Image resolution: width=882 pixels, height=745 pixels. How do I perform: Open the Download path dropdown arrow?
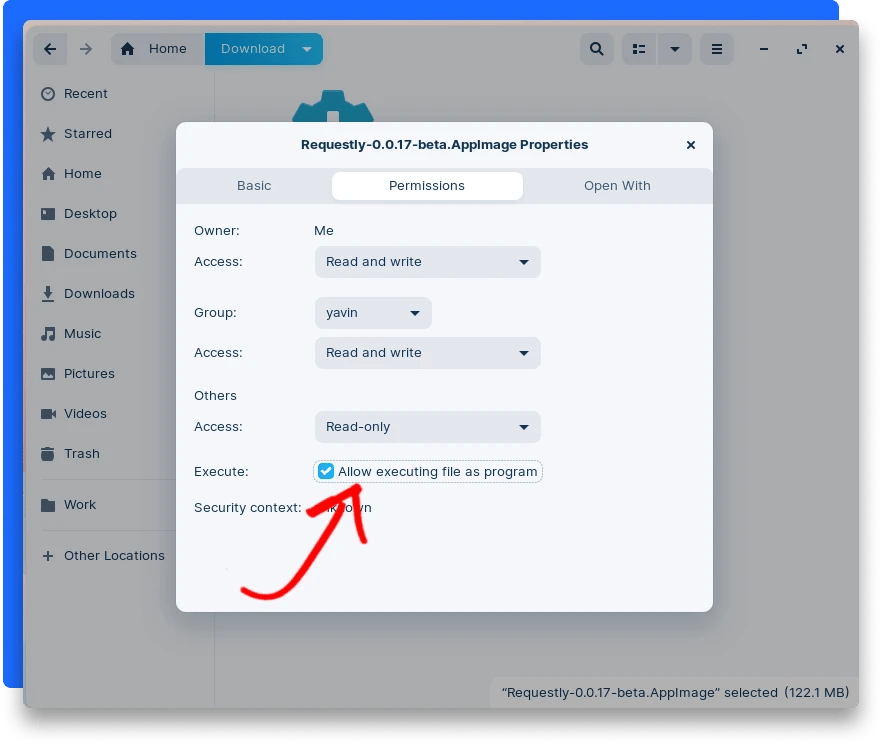(x=307, y=49)
